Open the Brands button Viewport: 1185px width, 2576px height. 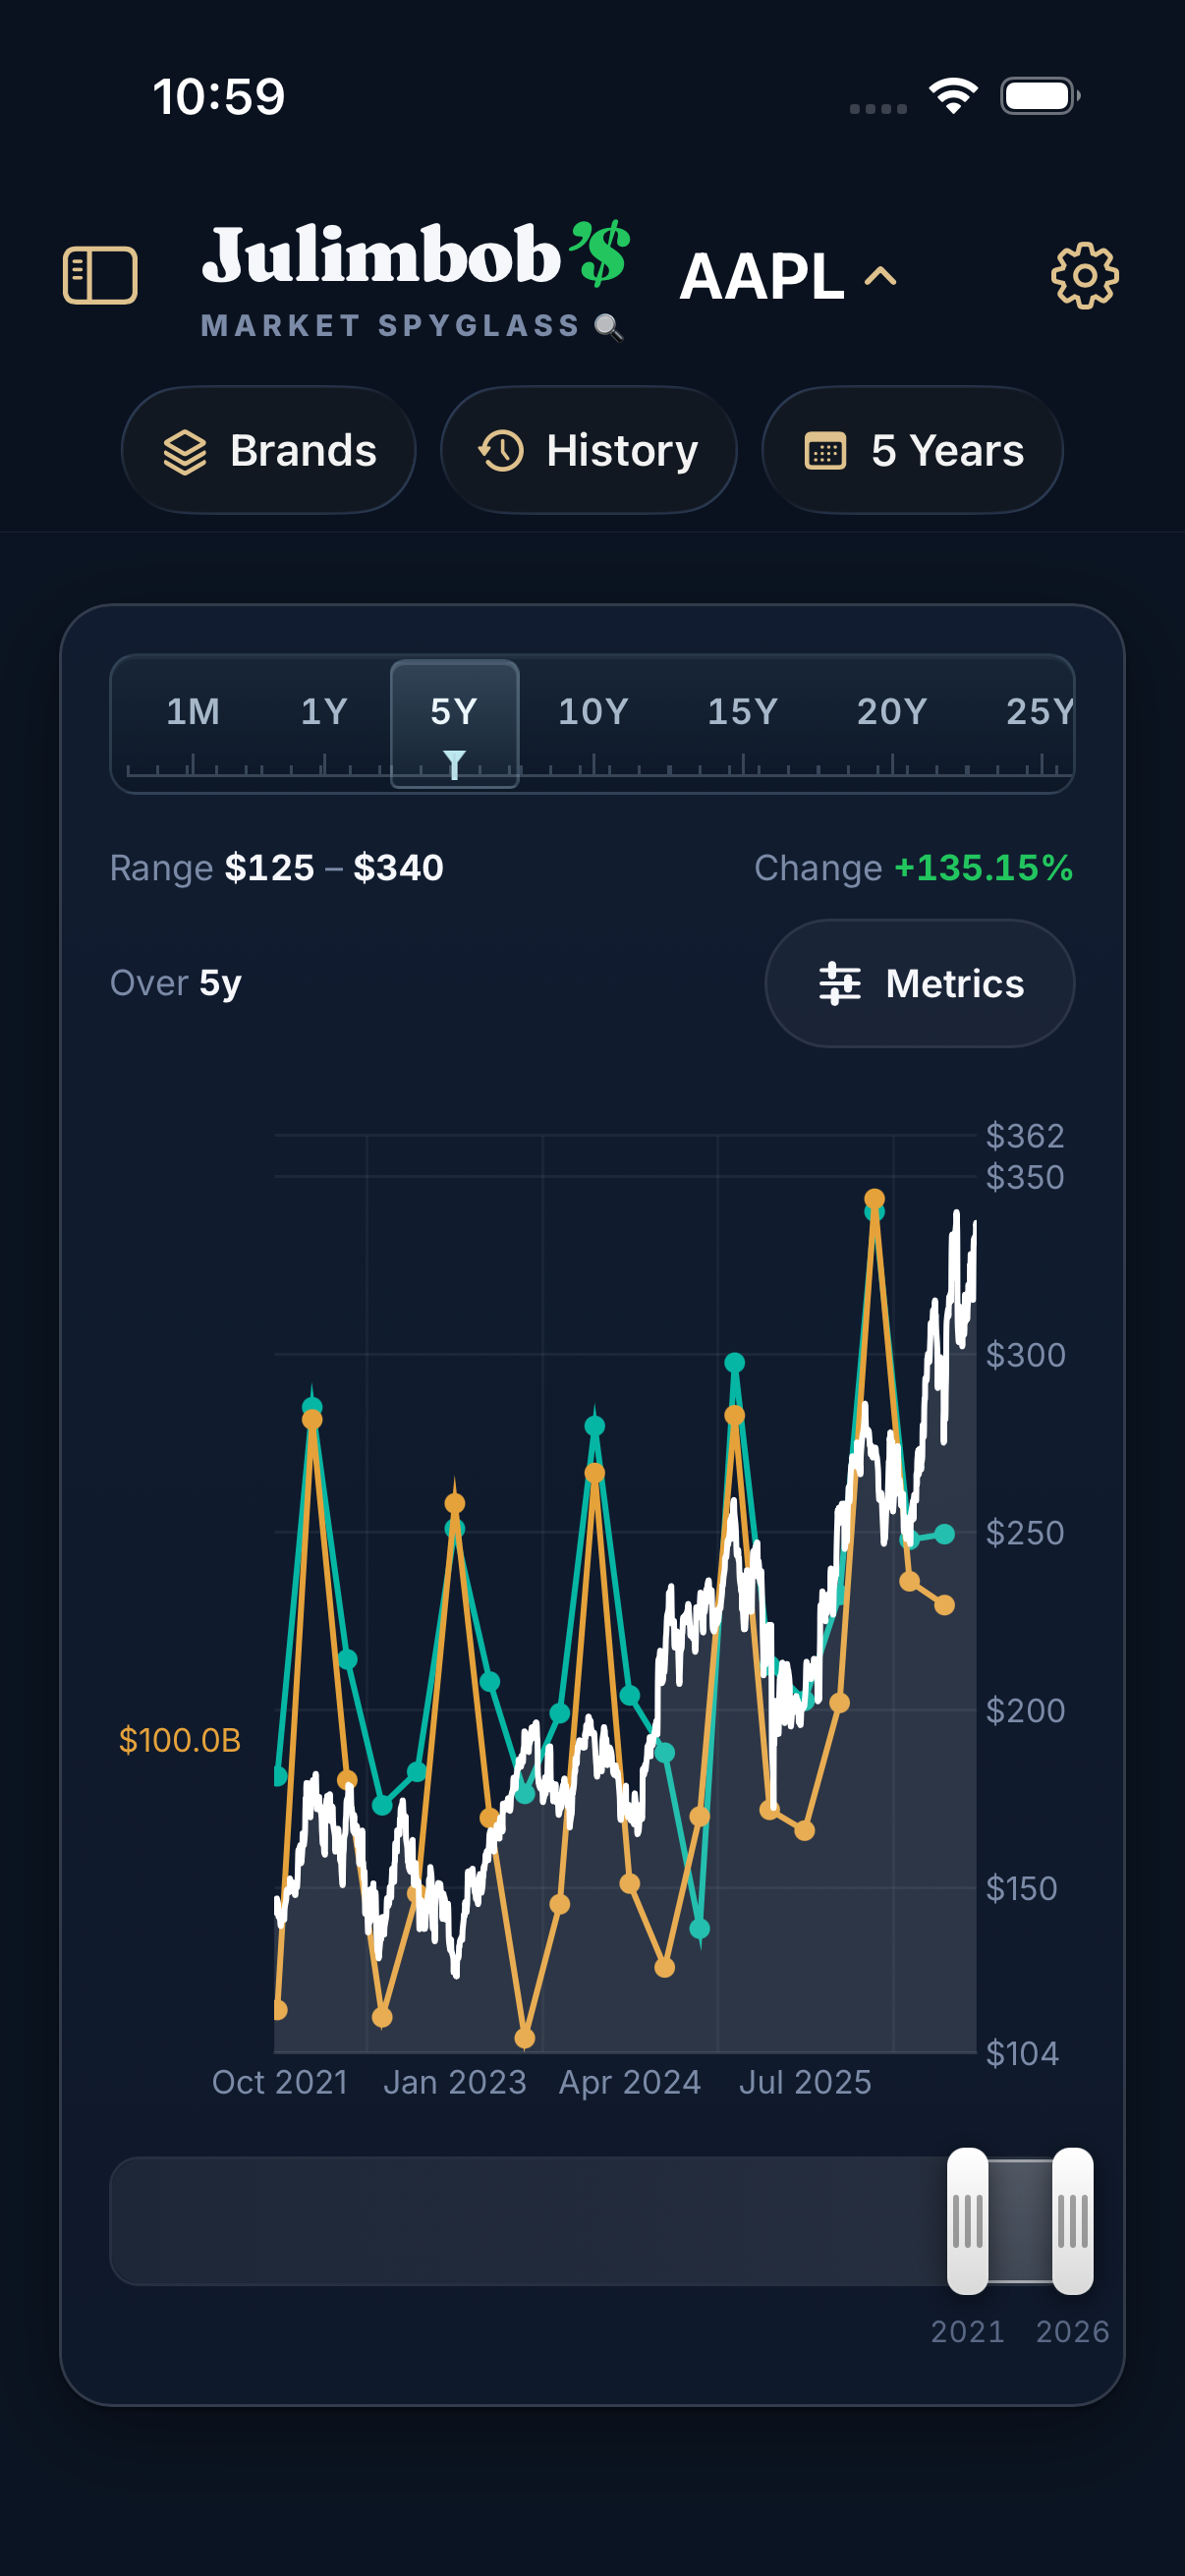click(268, 450)
